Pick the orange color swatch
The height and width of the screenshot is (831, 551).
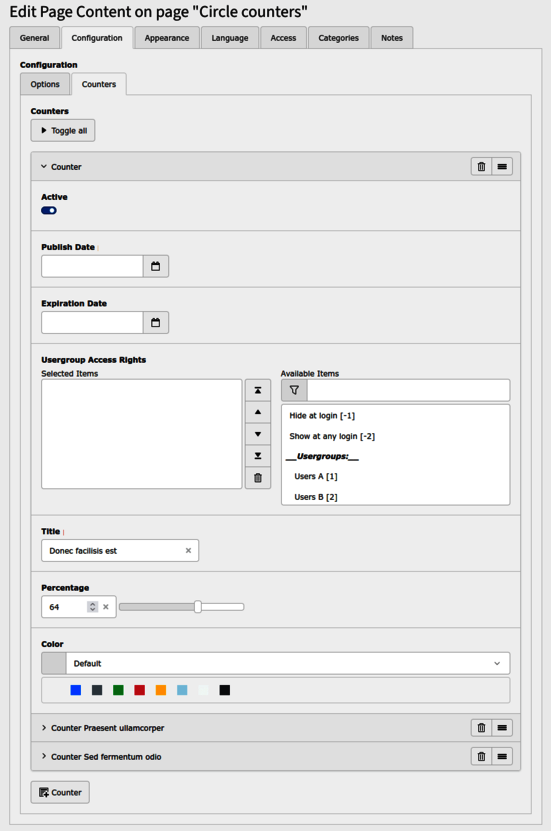(161, 690)
